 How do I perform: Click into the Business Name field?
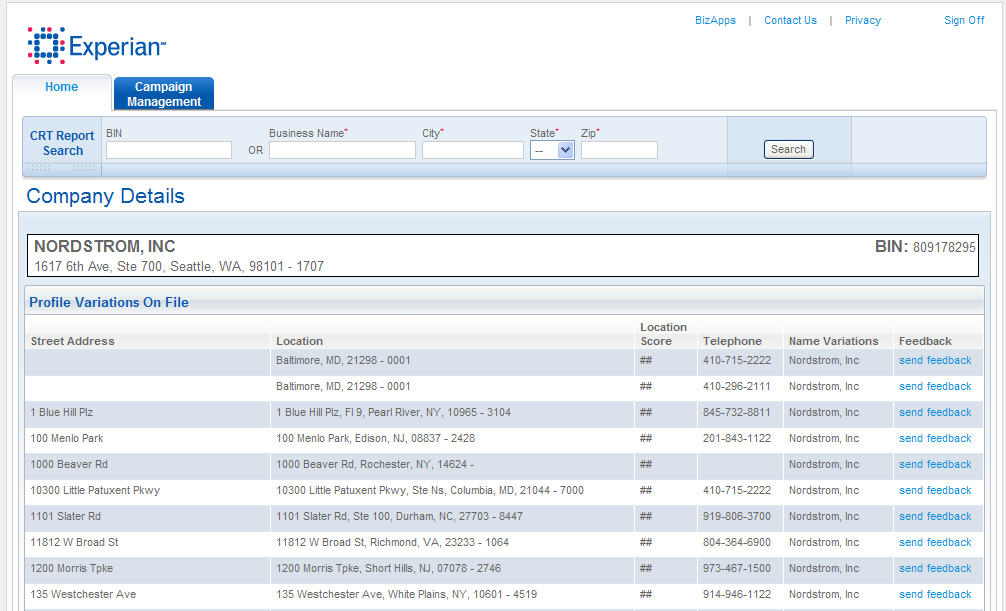[x=342, y=150]
